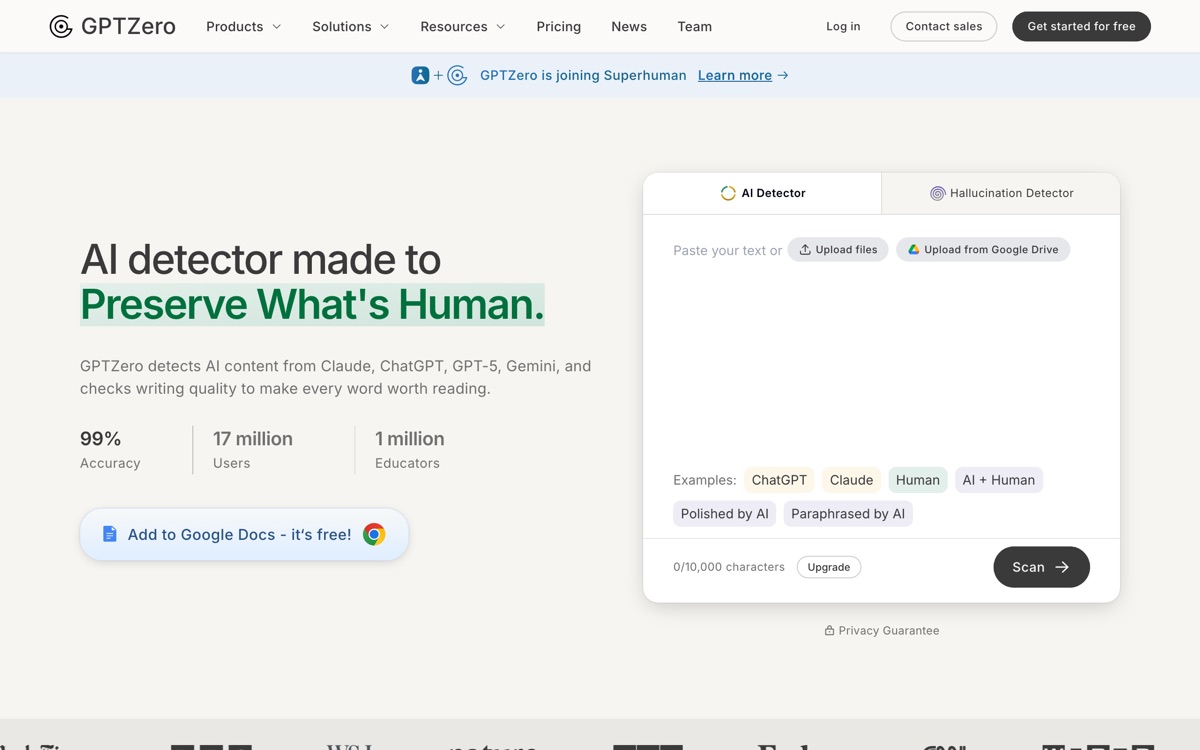Select the Human example

917,480
